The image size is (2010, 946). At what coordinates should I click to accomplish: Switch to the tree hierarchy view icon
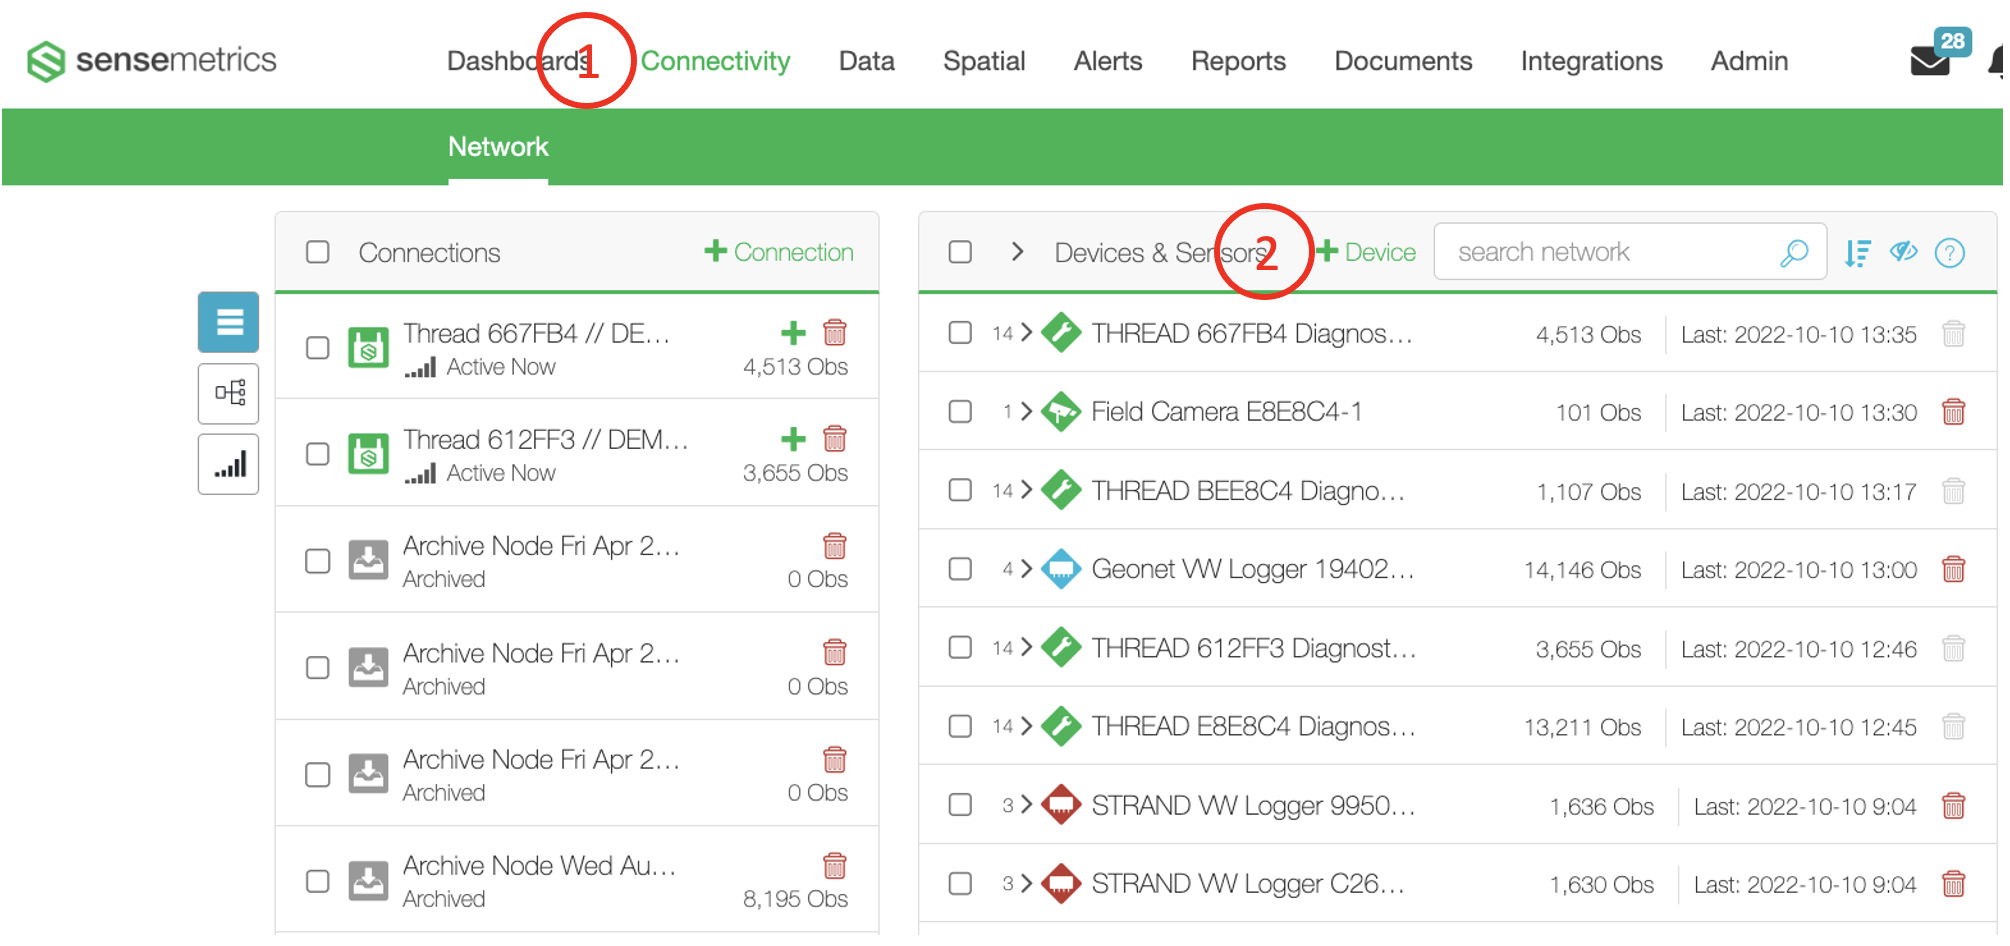[x=228, y=393]
